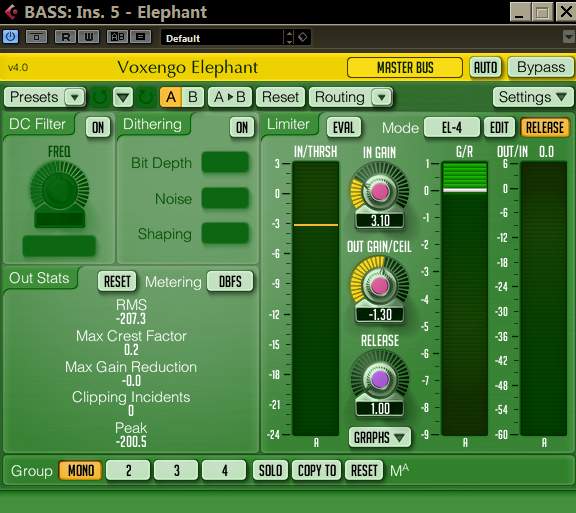The image size is (576, 513).
Task: Open the undo history dropdown arrow
Action: (x=123, y=97)
